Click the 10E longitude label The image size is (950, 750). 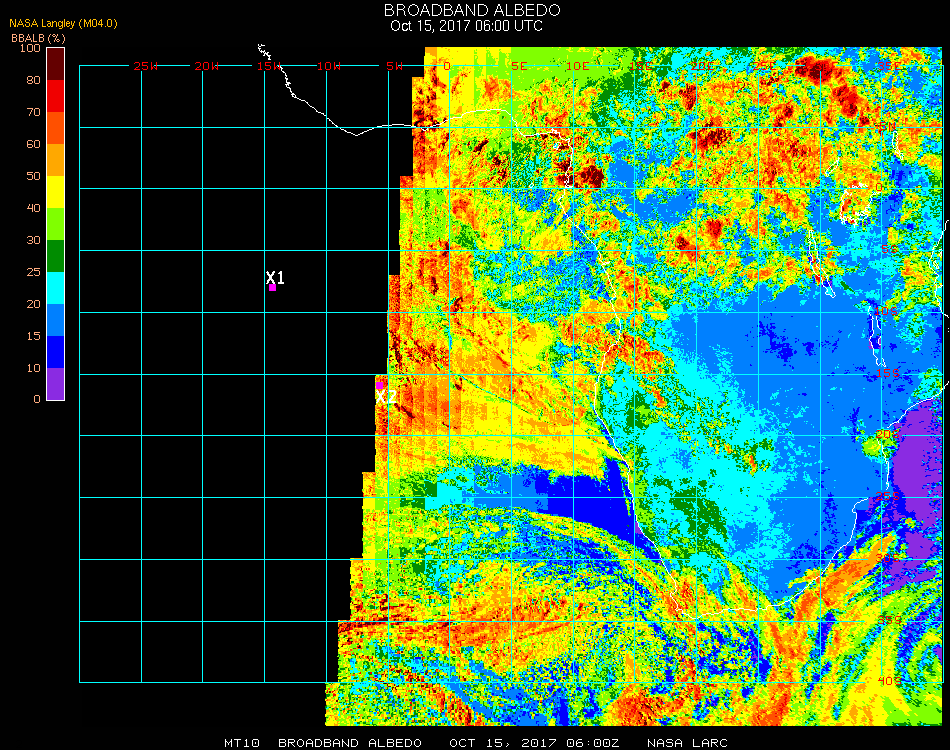[x=577, y=67]
